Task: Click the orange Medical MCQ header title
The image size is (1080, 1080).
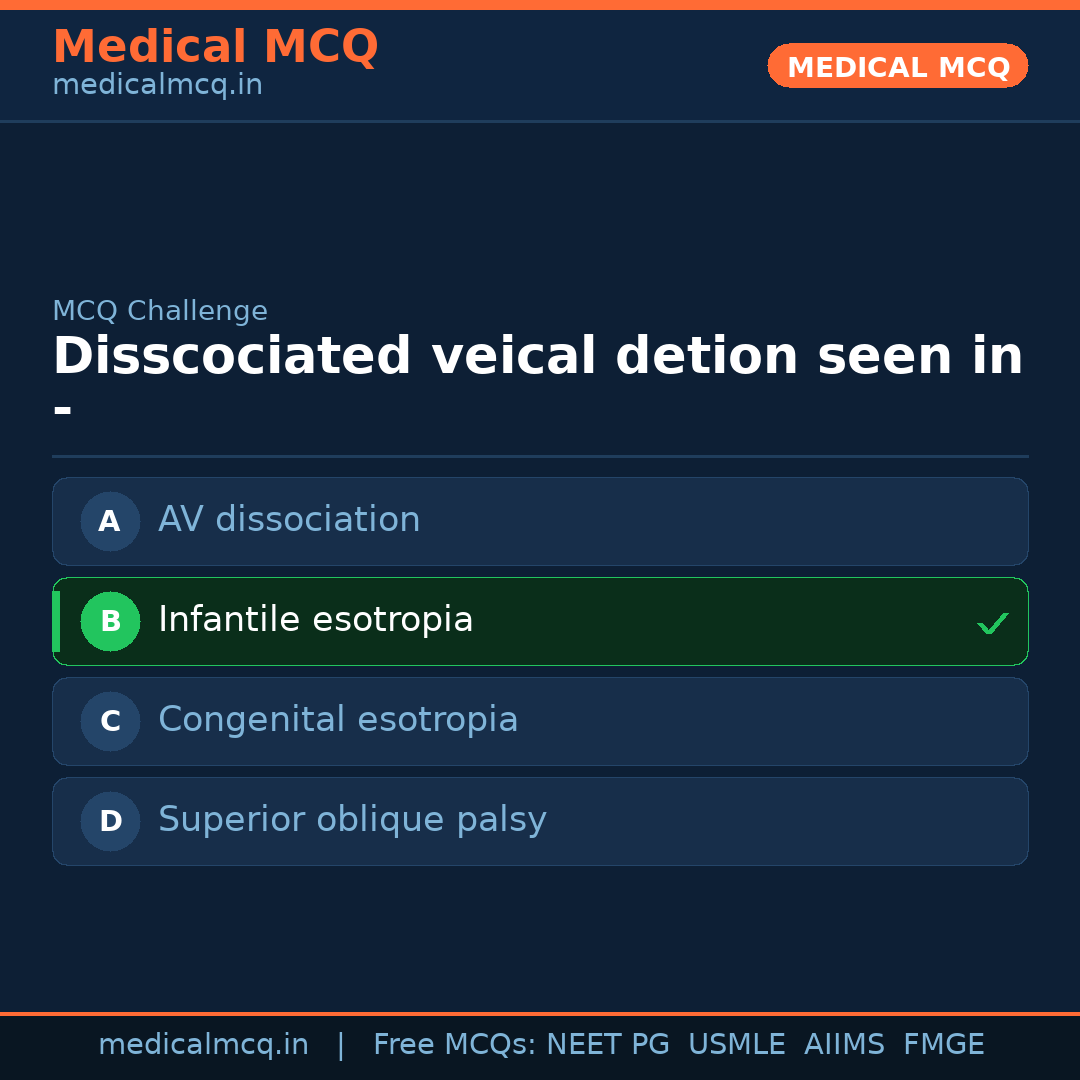Action: pos(215,47)
